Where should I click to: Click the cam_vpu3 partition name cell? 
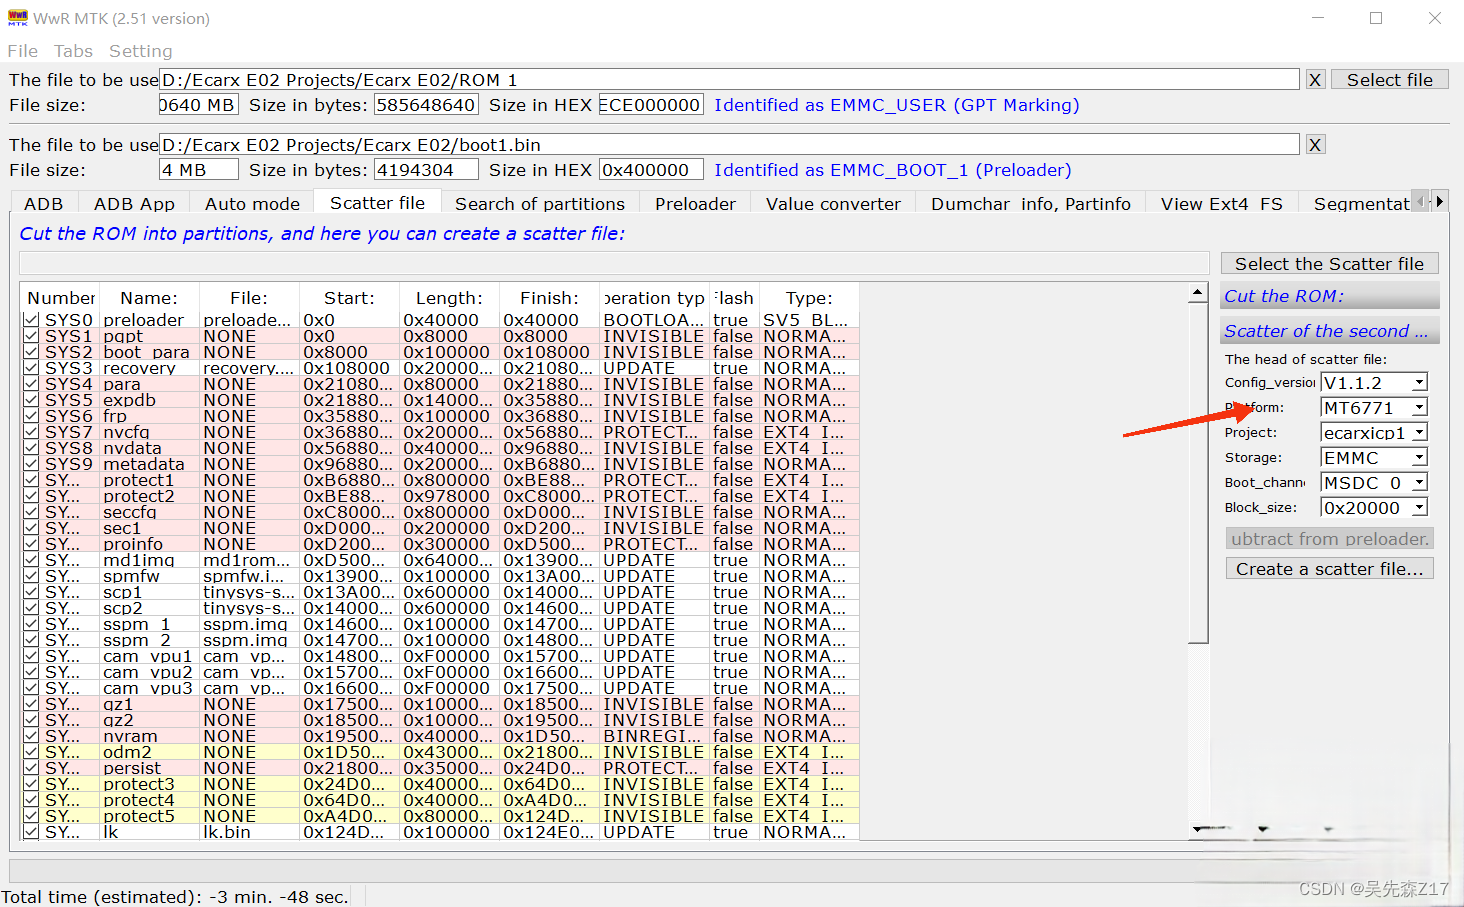point(147,688)
